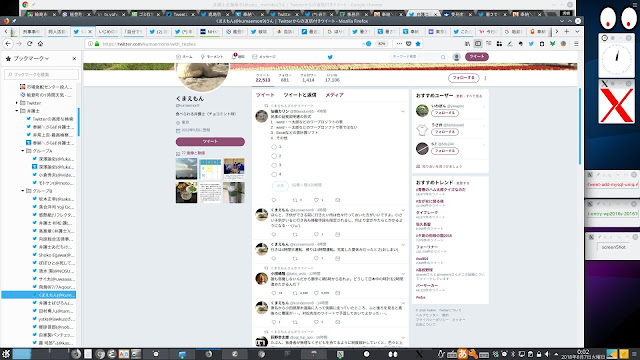Open the Firefox hamburger menu
The height and width of the screenshot is (360, 640).
point(576,44)
